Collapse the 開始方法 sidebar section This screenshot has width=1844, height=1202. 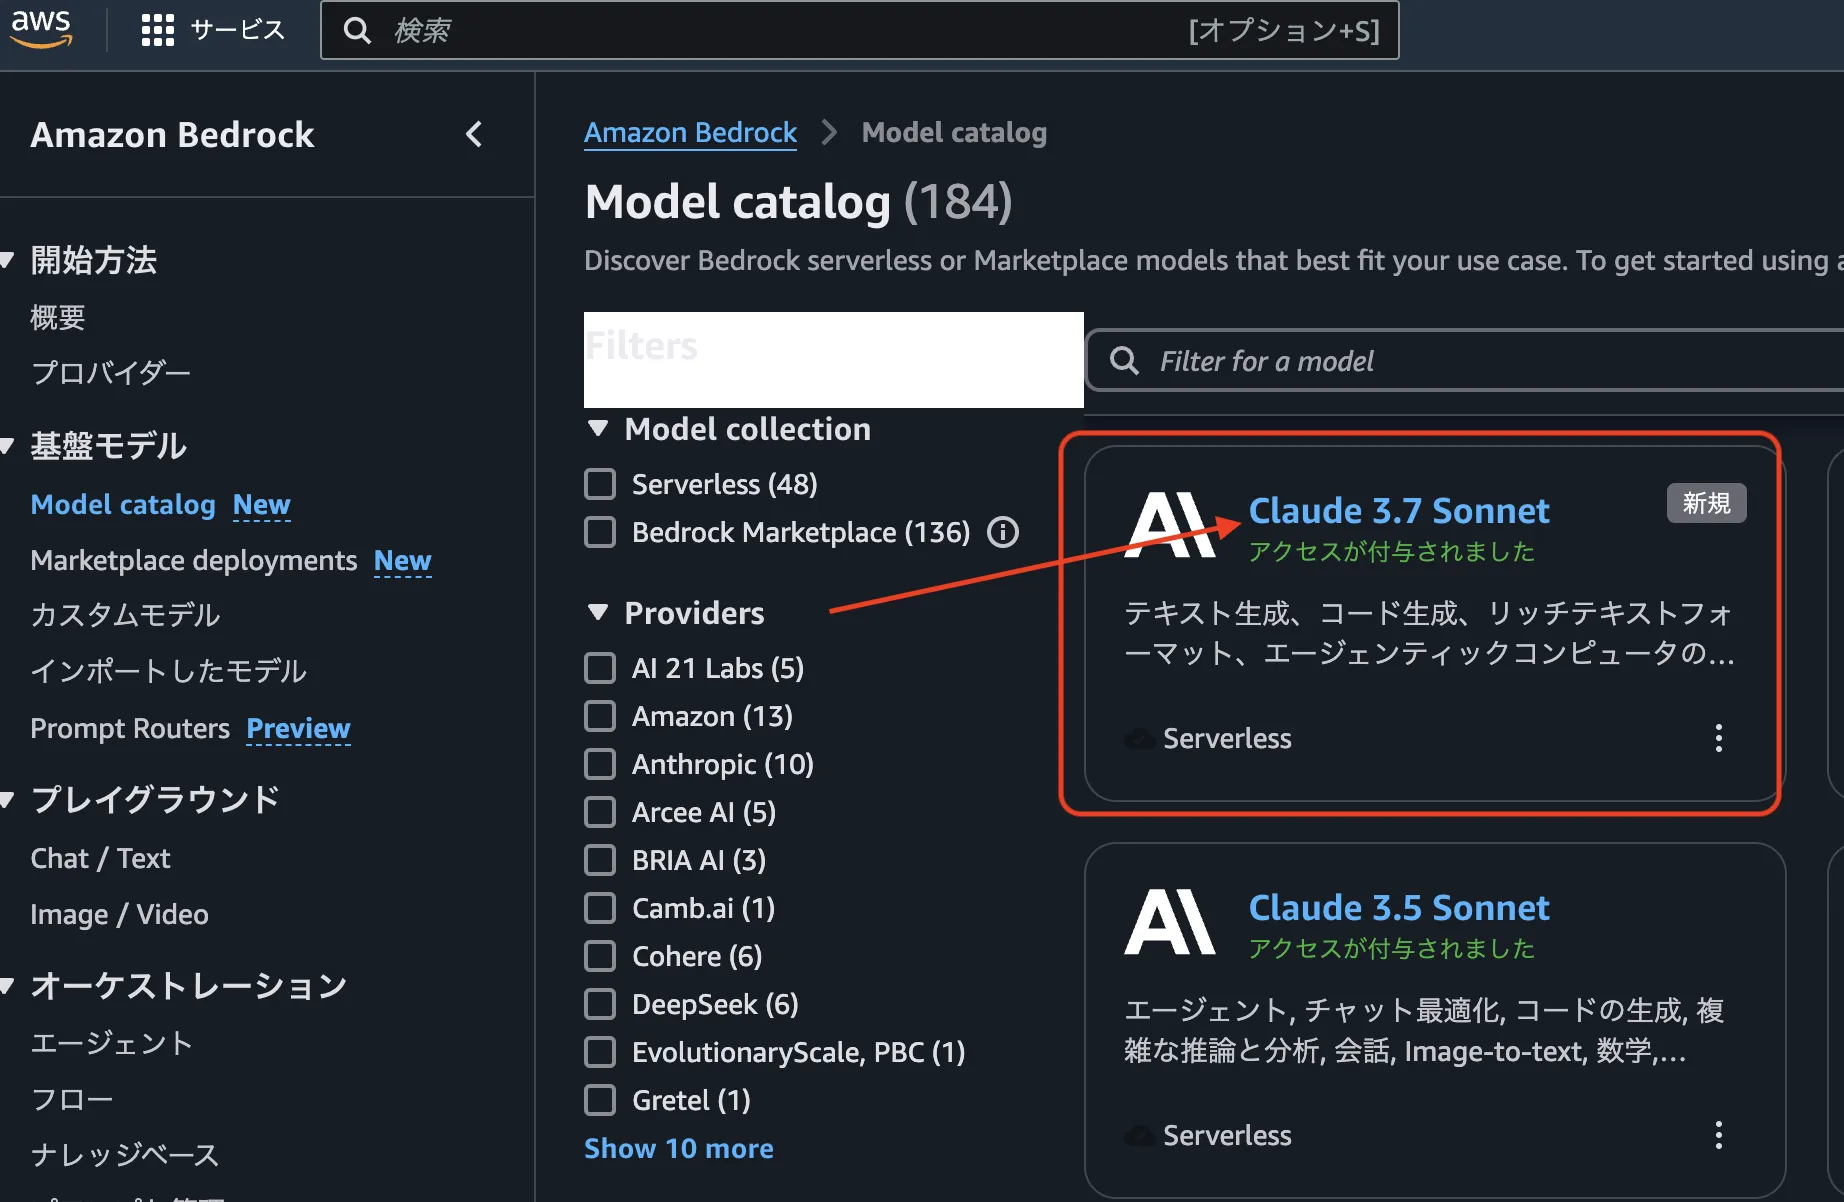[8, 260]
